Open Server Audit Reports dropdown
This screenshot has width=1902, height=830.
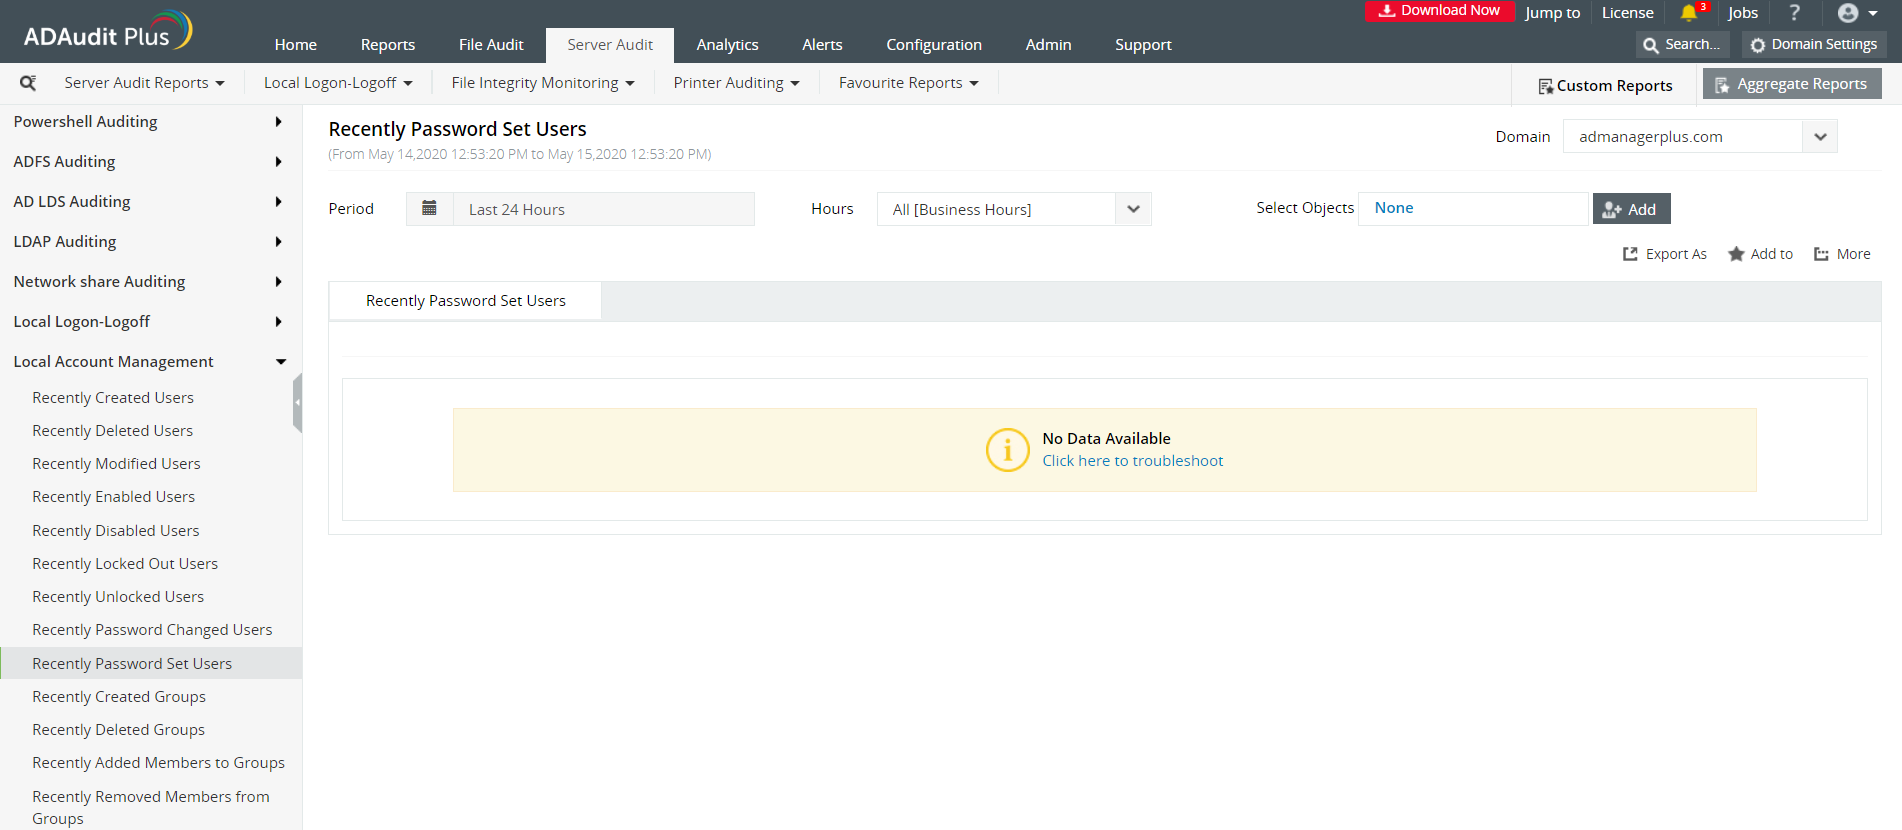(x=145, y=83)
